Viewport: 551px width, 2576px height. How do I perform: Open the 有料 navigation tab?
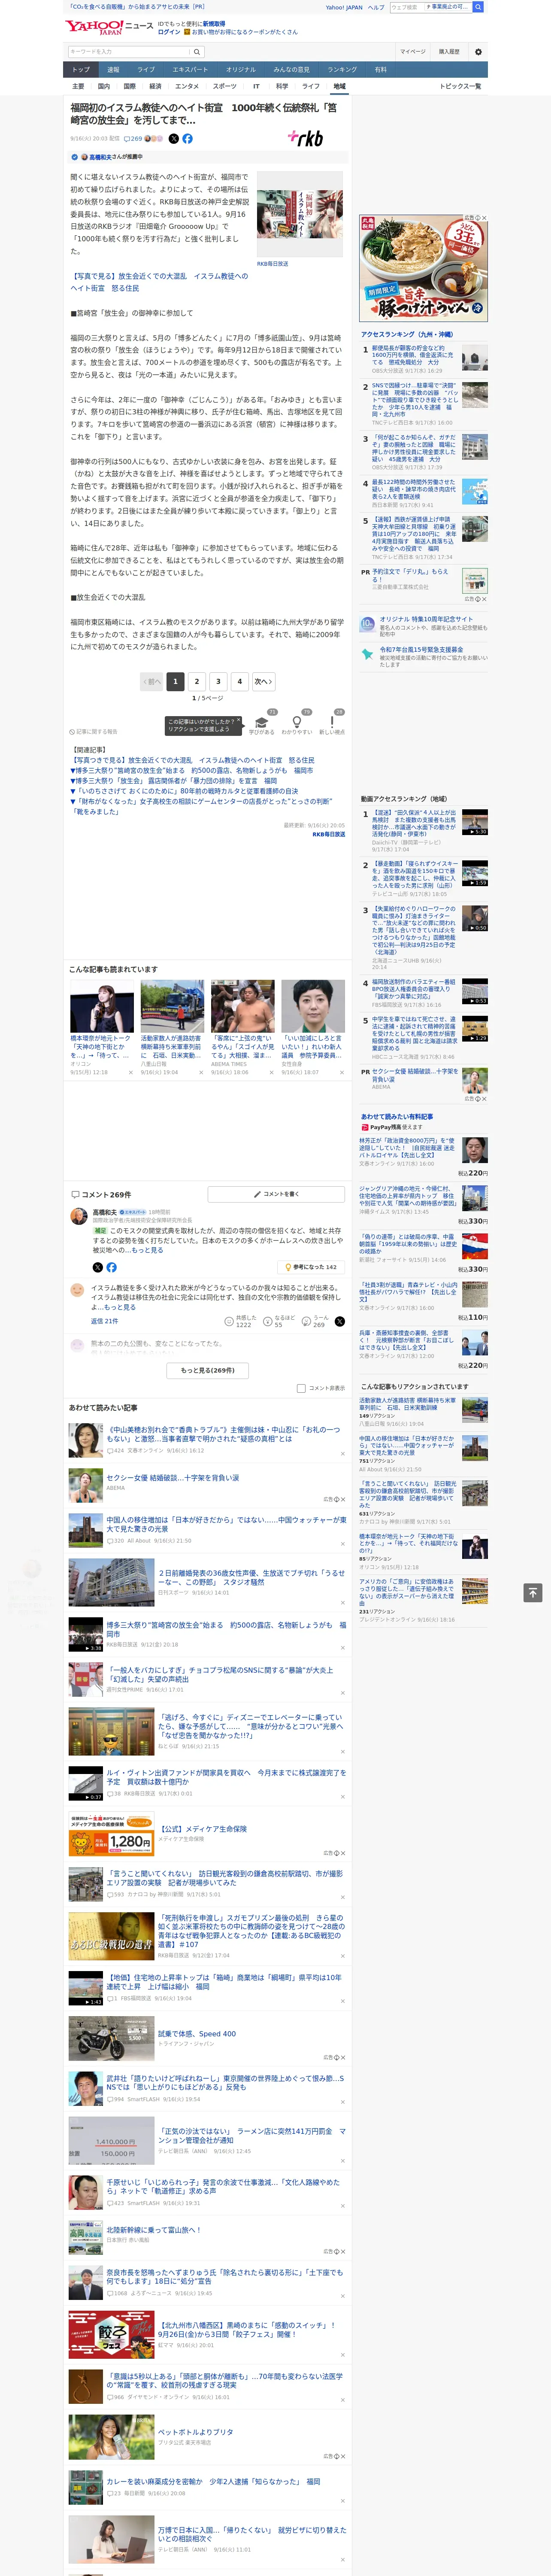tap(380, 70)
